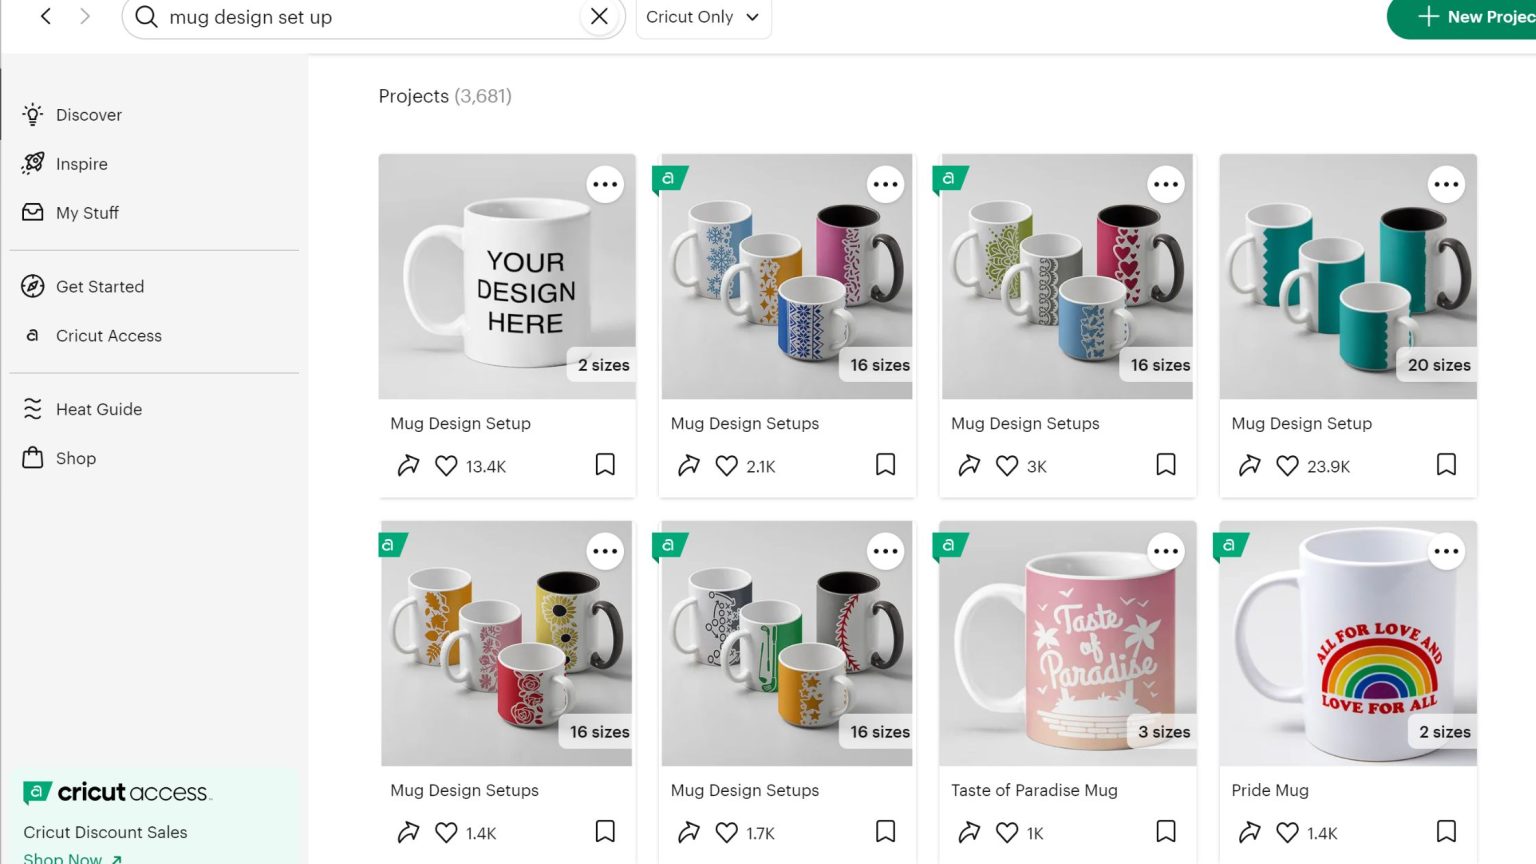
Task: Click the Get Started sidebar icon
Action: tap(33, 286)
